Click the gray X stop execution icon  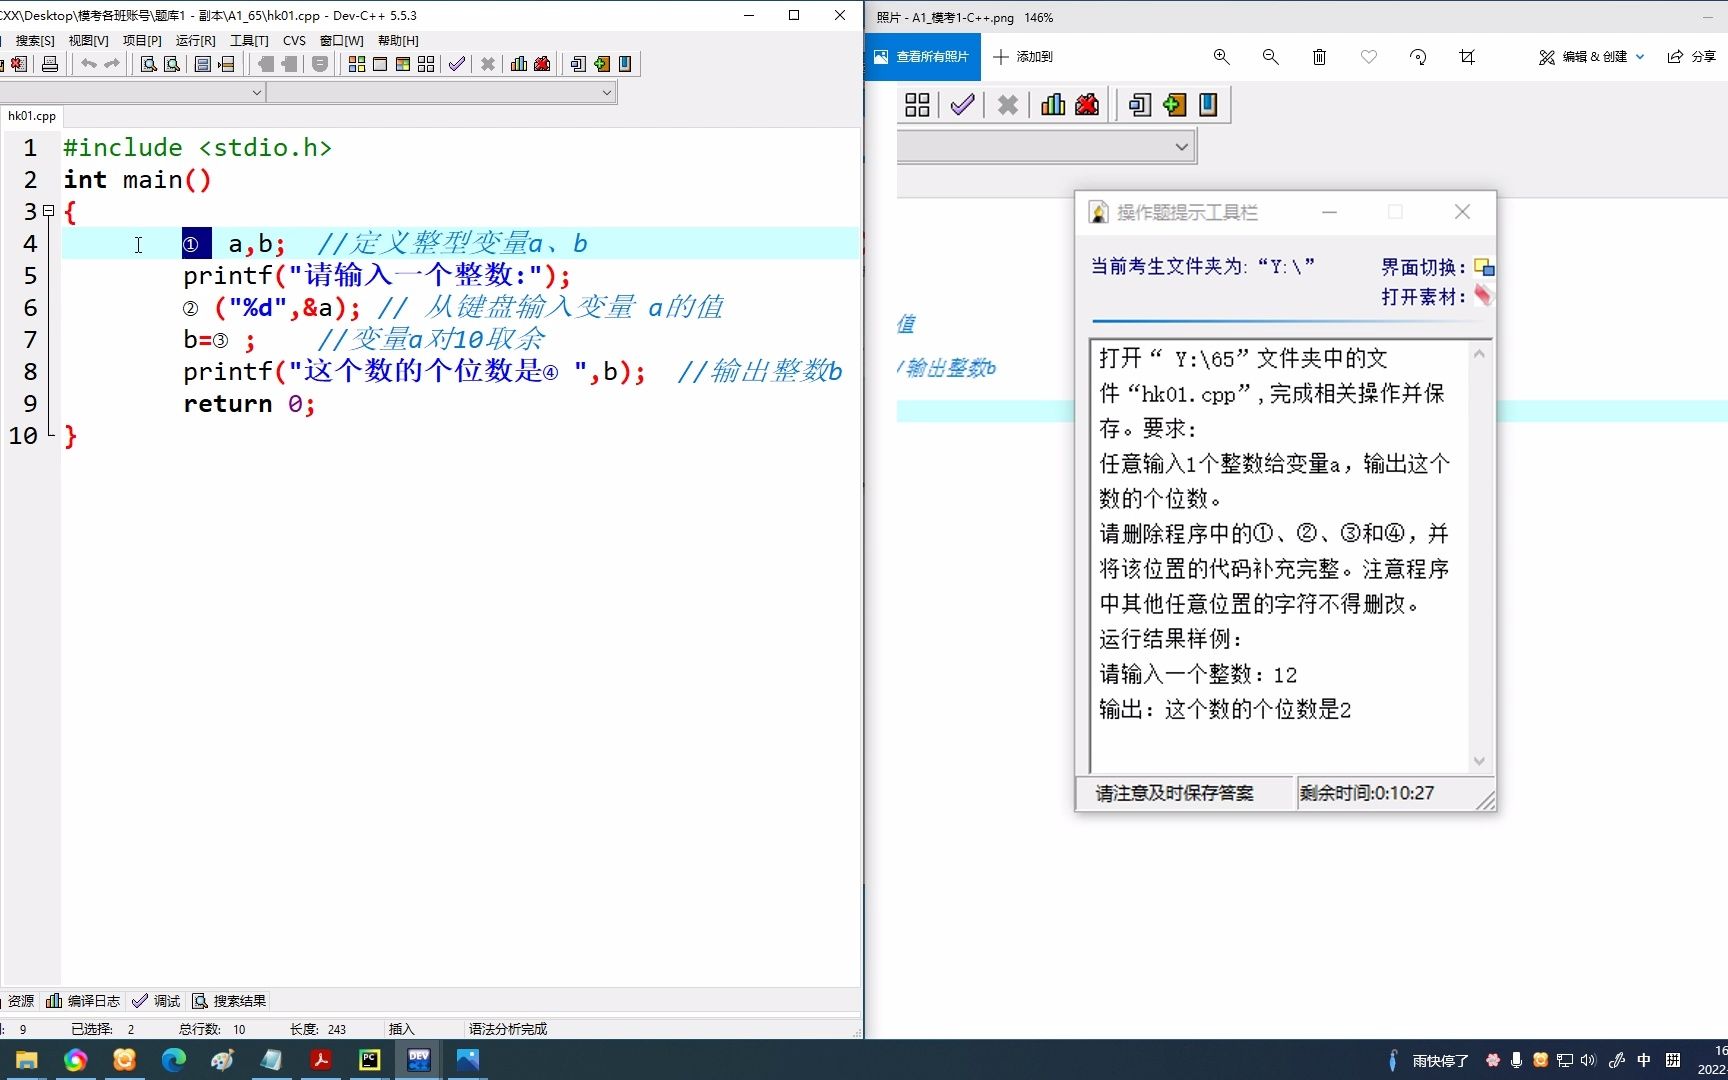[488, 64]
